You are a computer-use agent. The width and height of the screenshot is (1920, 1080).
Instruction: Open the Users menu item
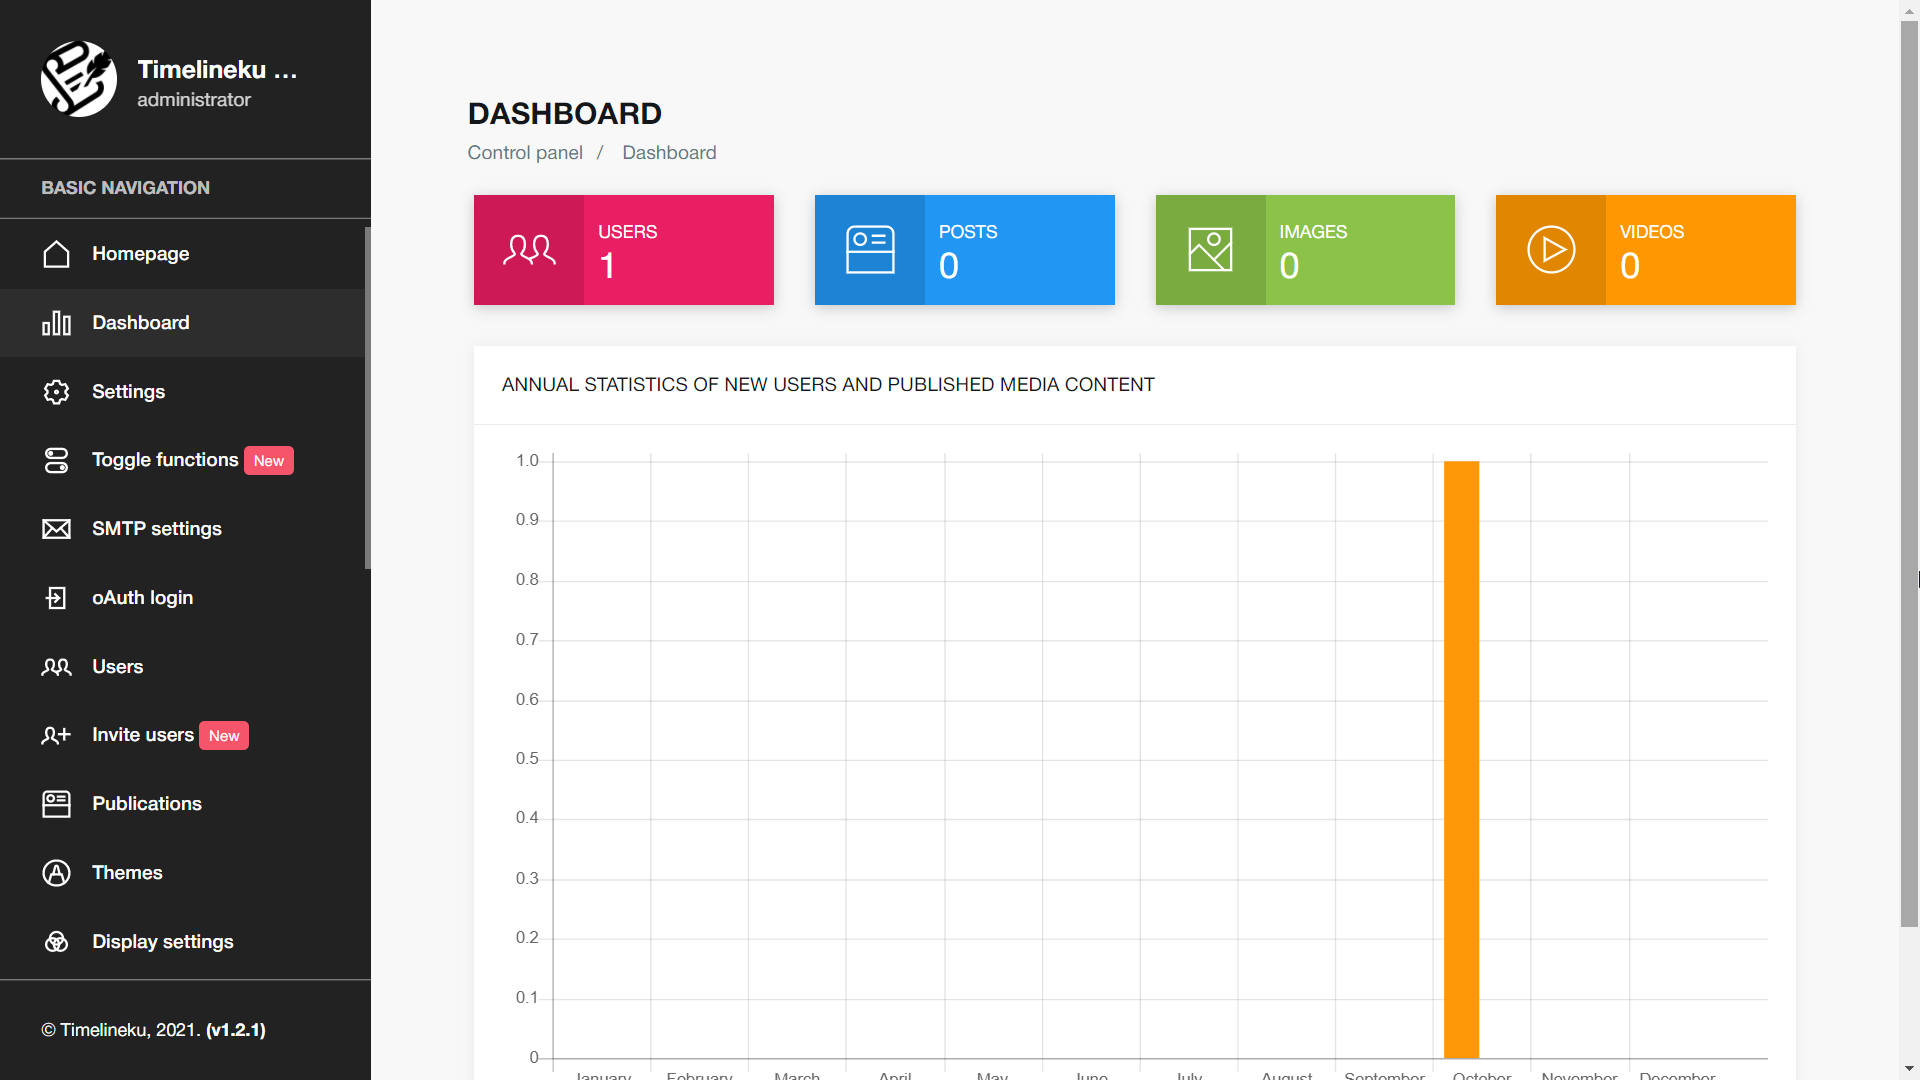point(118,667)
